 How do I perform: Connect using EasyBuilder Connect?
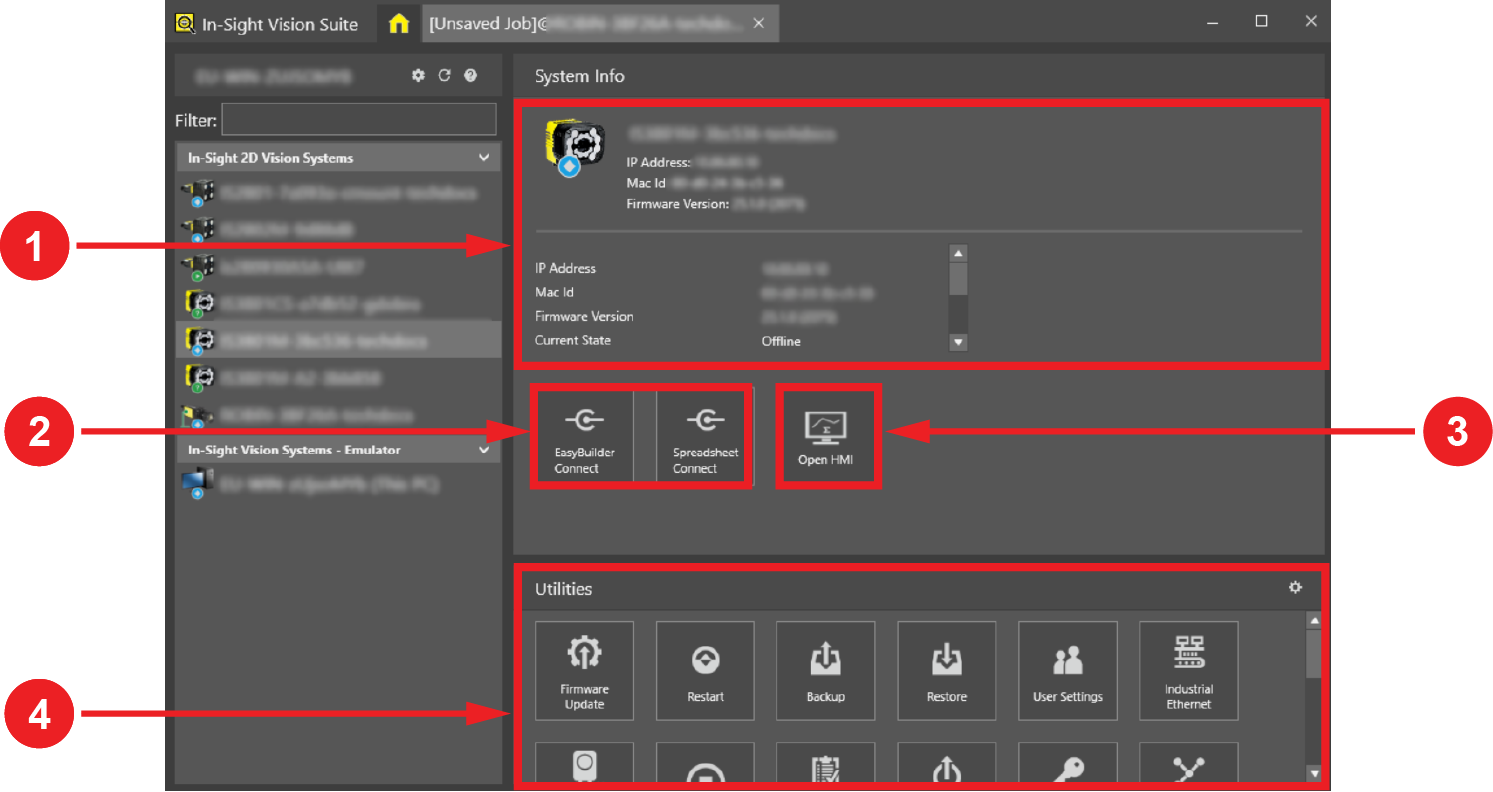click(583, 438)
